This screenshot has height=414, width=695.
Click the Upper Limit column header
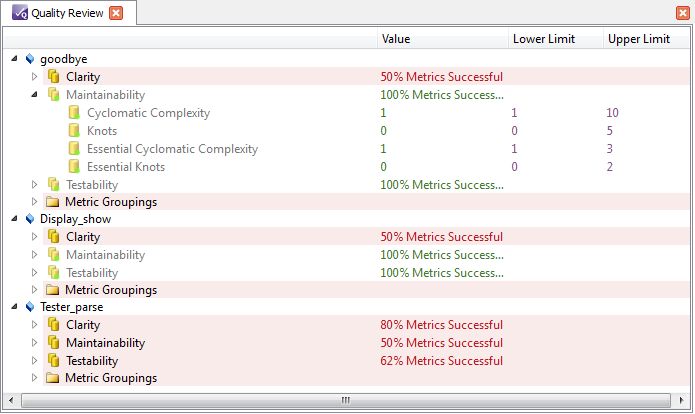tap(638, 39)
